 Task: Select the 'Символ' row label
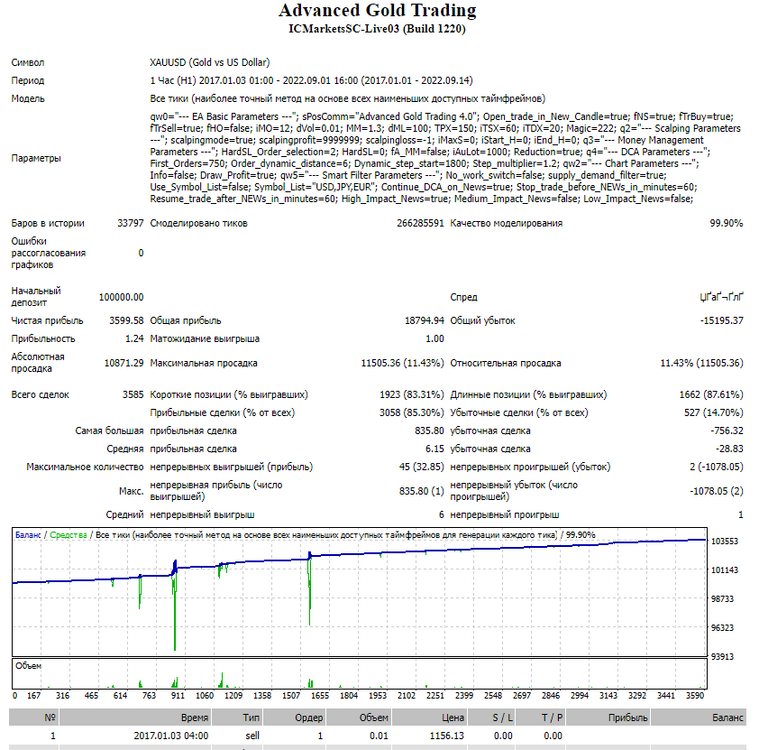(x=28, y=62)
